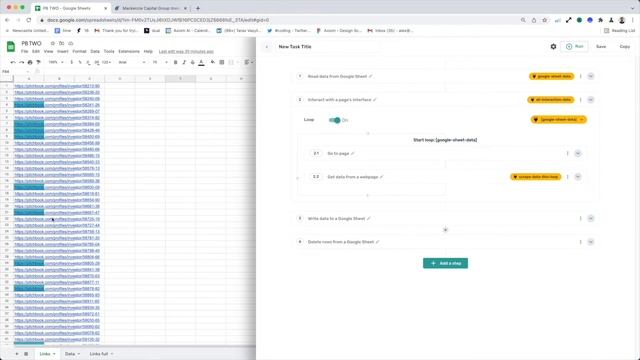Open more options for step 1
The height and width of the screenshot is (360, 640).
[x=580, y=76]
